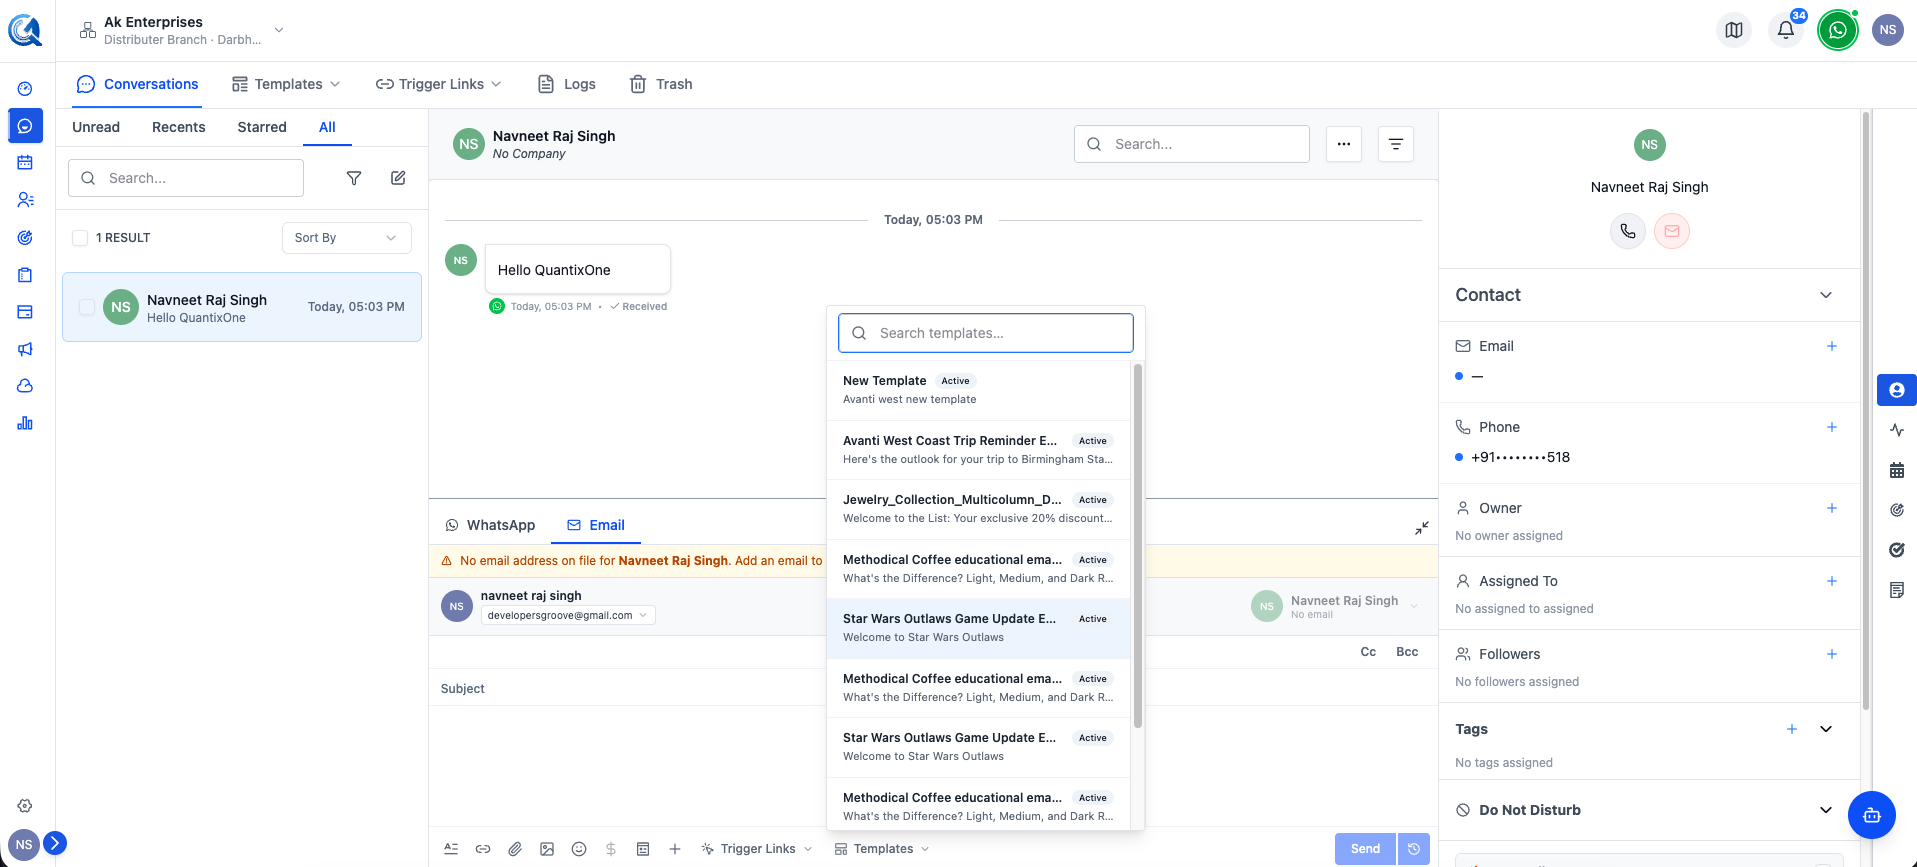Insert a link with the chain icon
Screen dimensions: 1917x867
(483, 849)
